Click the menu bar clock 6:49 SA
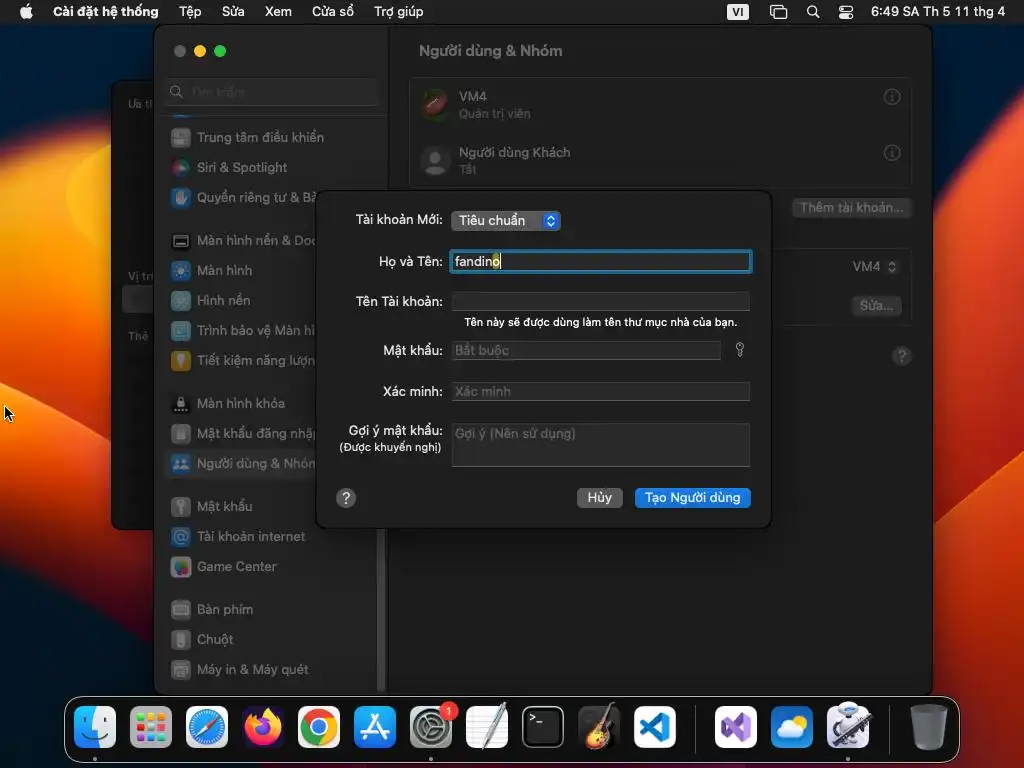Image resolution: width=1024 pixels, height=768 pixels. (x=938, y=12)
